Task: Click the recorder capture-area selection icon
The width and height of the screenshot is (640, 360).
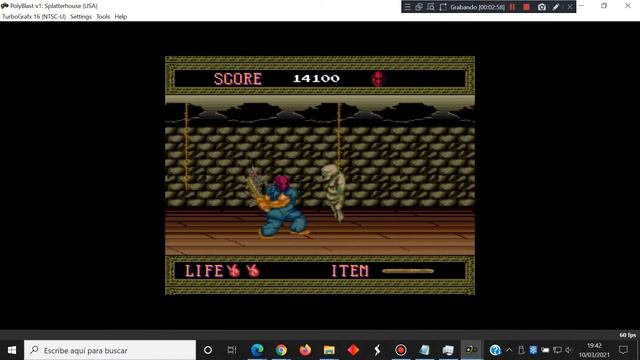Action: 443,7
